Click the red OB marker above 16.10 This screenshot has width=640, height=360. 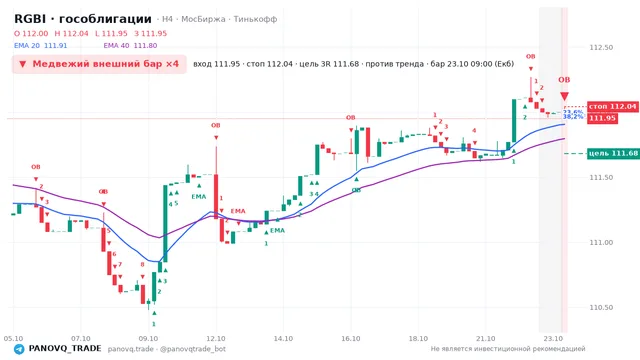[351, 118]
